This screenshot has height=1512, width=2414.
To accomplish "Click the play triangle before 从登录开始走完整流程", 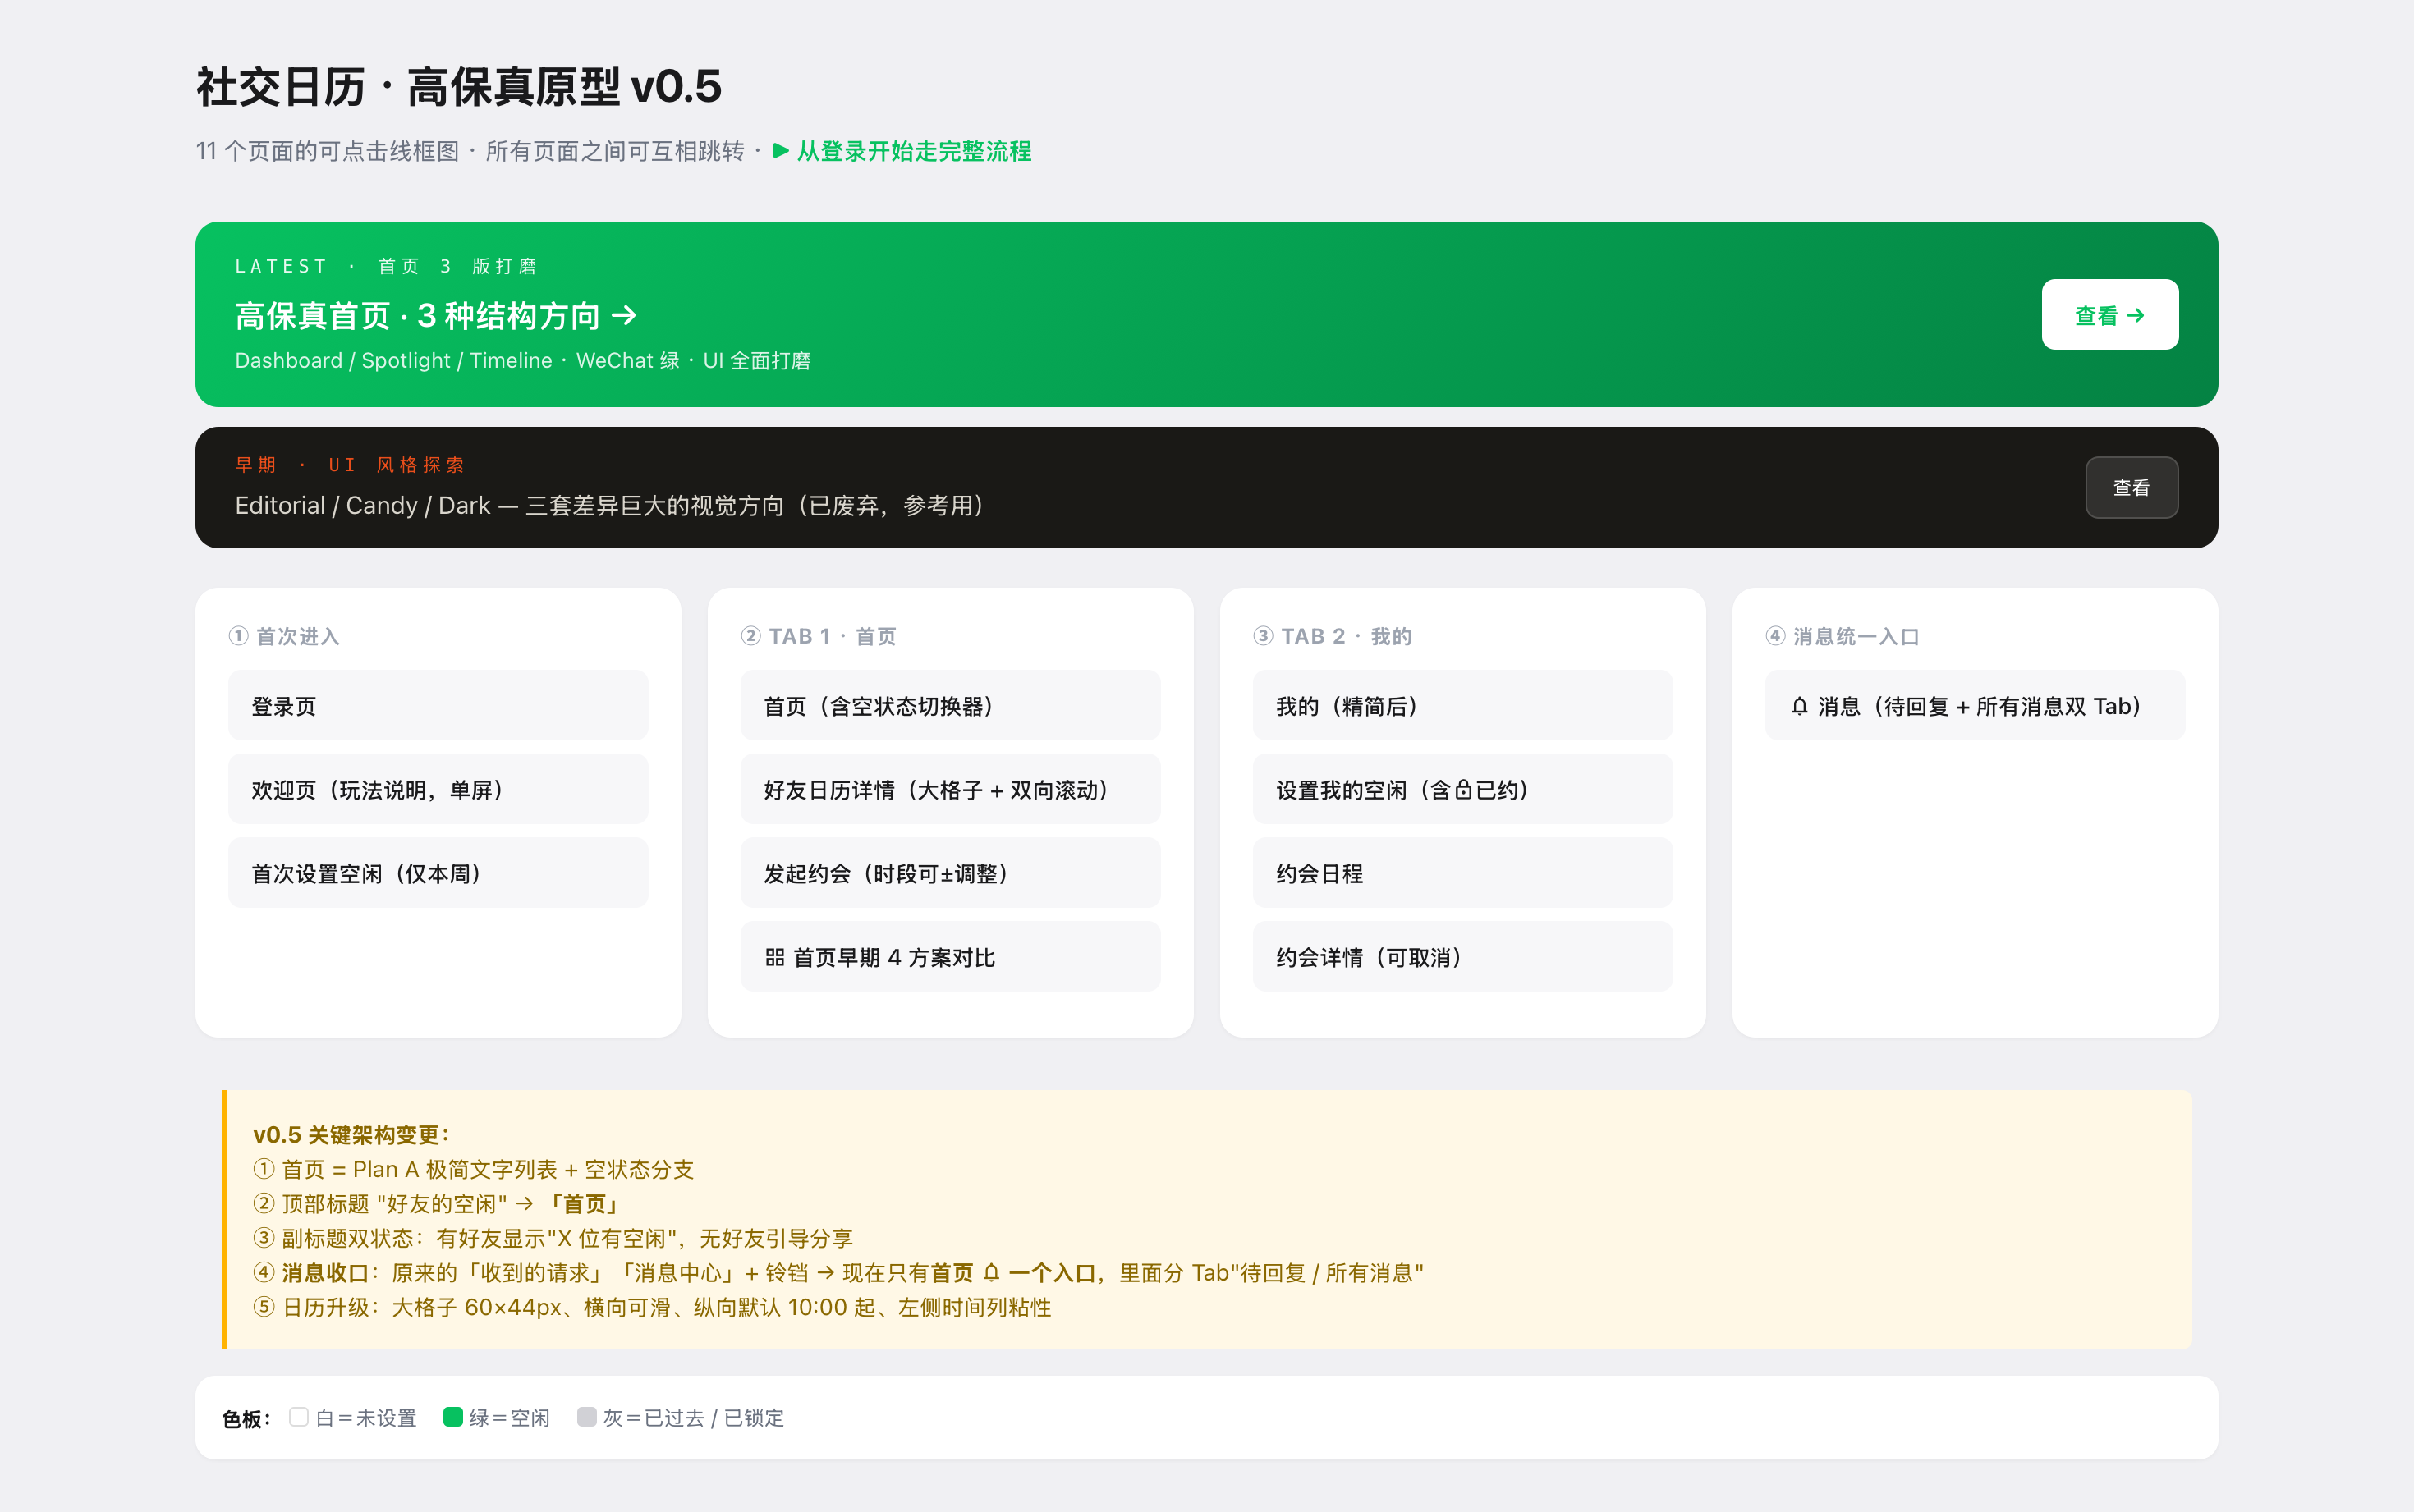I will [781, 151].
